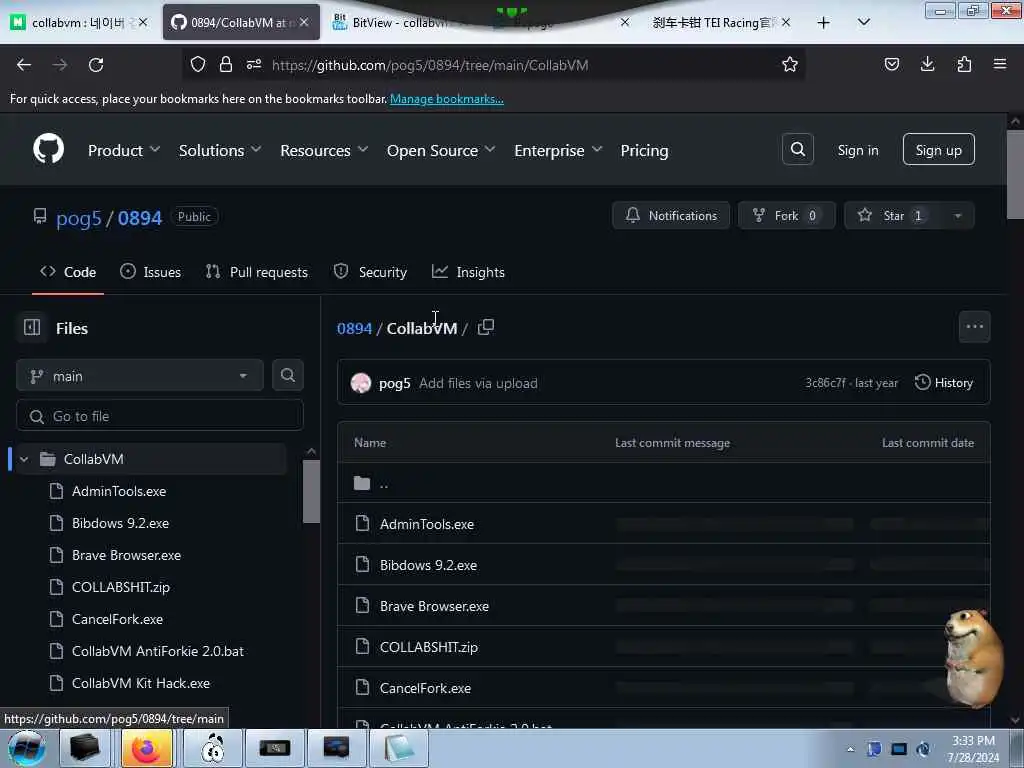The height and width of the screenshot is (768, 1024).
Task: Click the pog5 owner link in repo title
Action: (78, 217)
